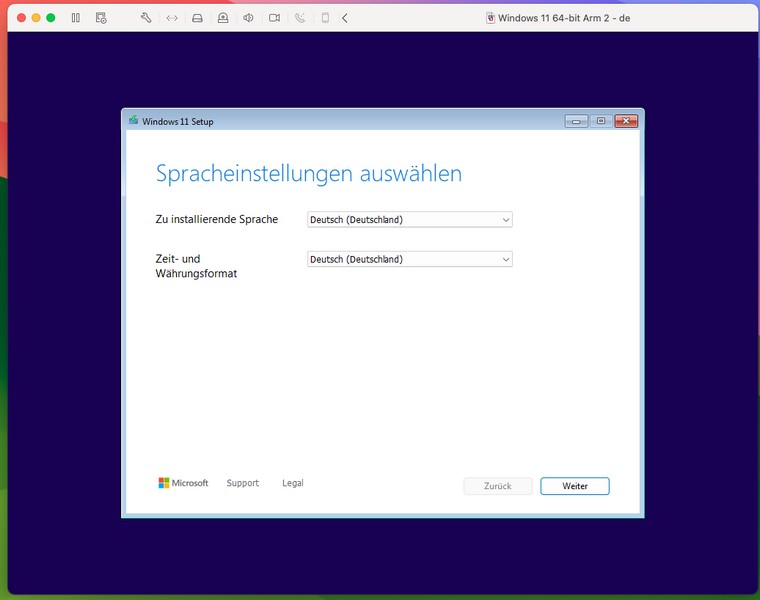Viewport: 760px width, 600px height.
Task: Maximize the Windows 11 Setup dialog
Action: pos(601,121)
